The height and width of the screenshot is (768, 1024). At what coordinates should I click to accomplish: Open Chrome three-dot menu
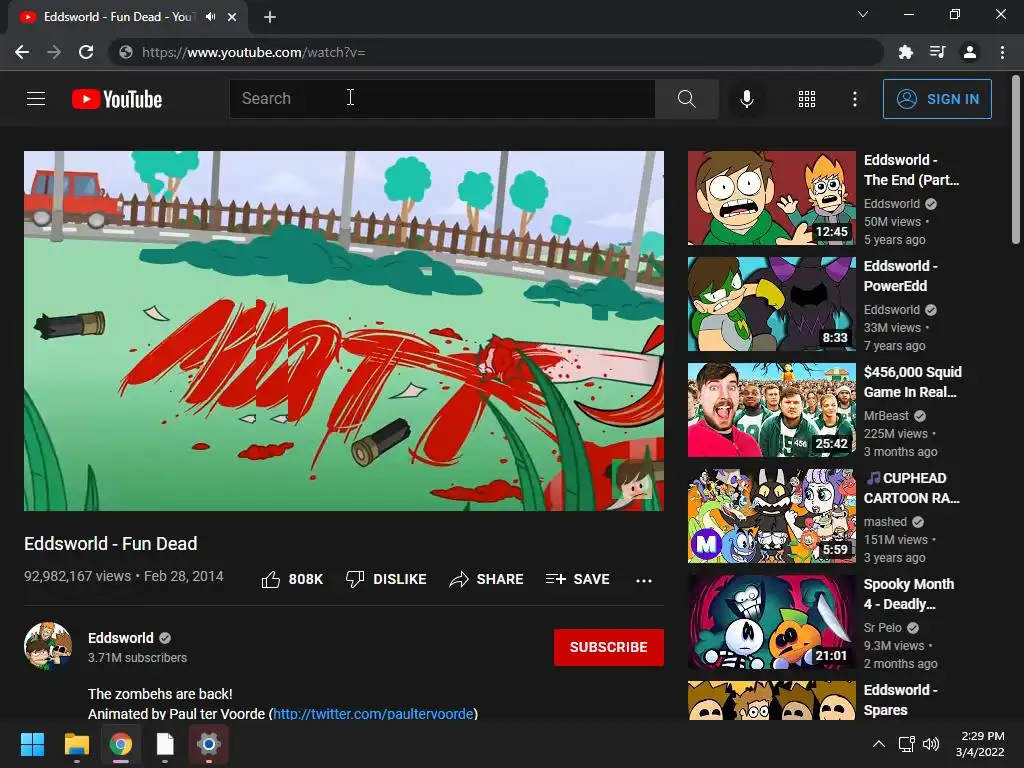(x=1002, y=52)
